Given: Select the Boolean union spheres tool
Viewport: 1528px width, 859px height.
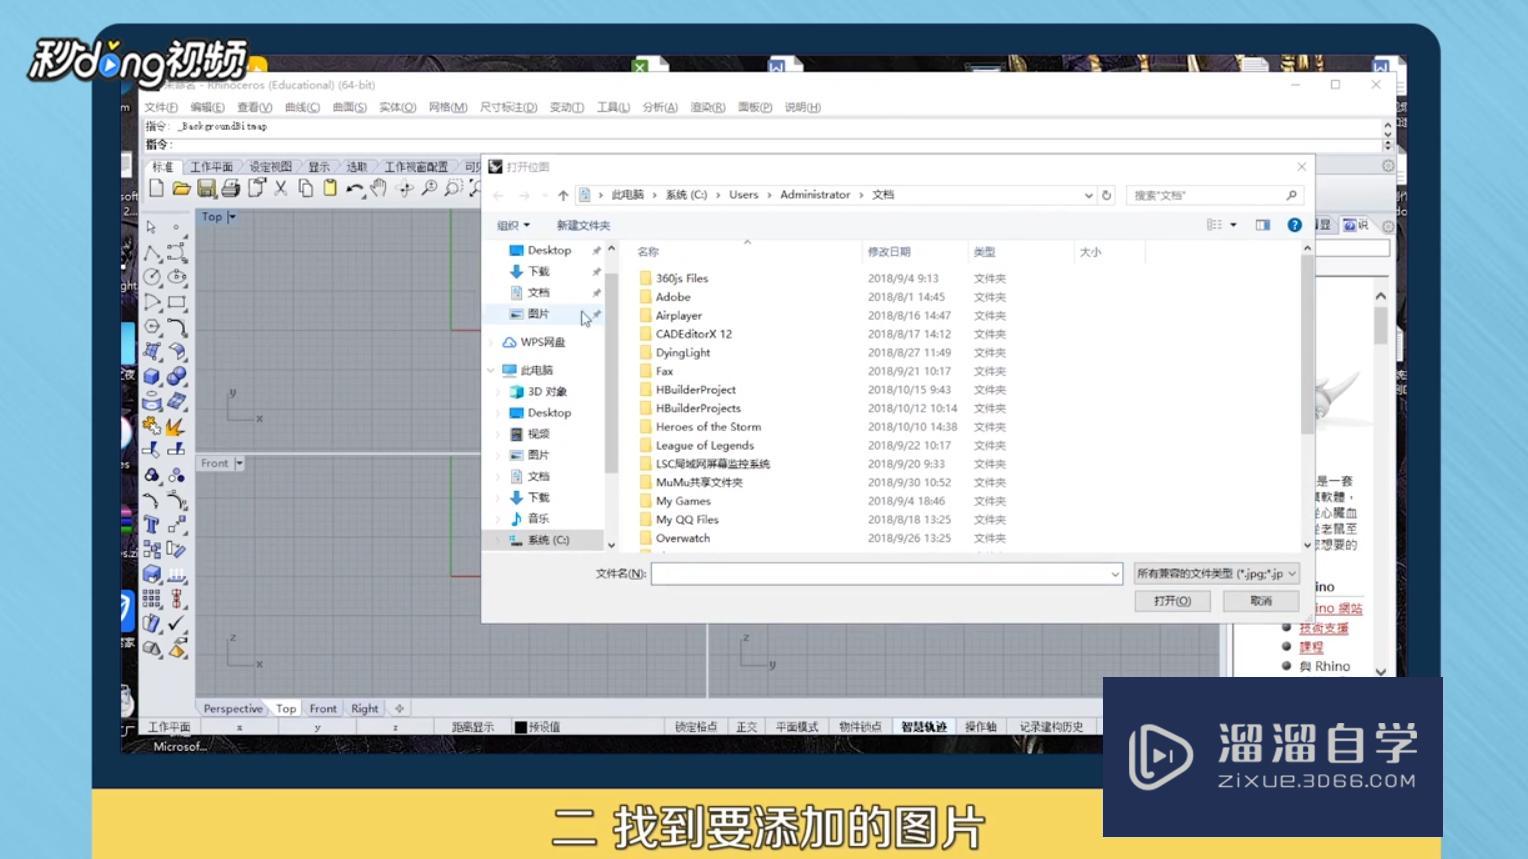Looking at the screenshot, I should 177,377.
